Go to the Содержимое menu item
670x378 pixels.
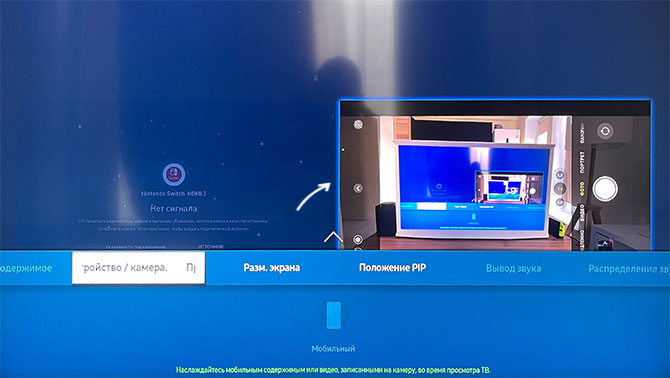[26, 268]
